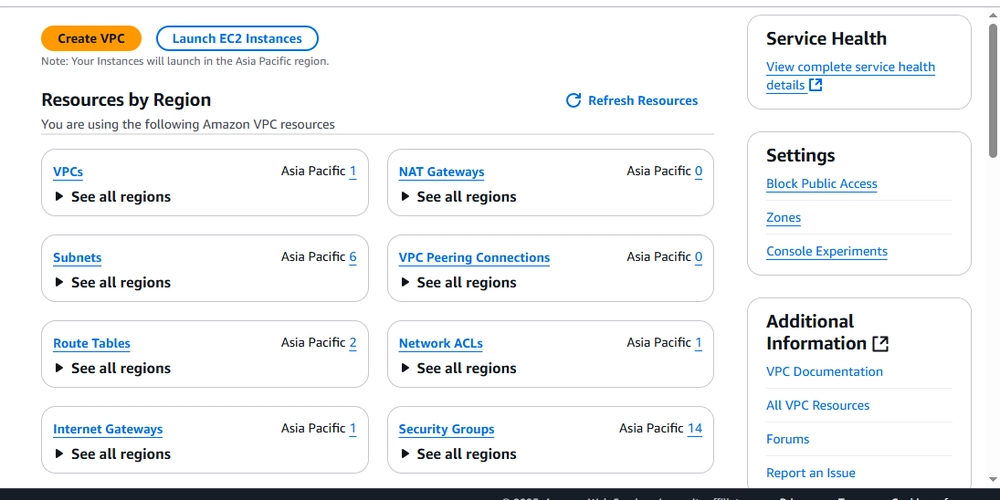Open the Forums link
This screenshot has width=1000, height=500.
[x=788, y=439]
